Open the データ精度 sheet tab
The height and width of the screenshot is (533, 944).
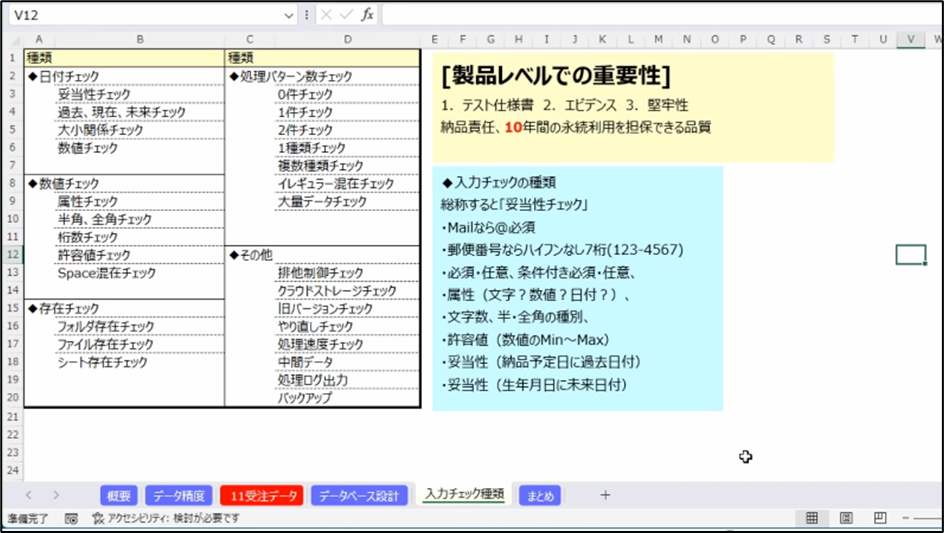179,495
